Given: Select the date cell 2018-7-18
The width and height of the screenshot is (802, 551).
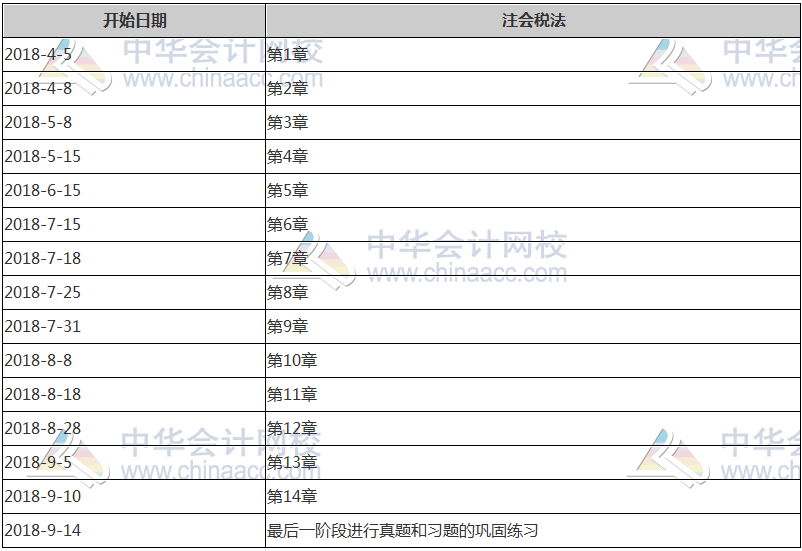Looking at the screenshot, I should point(134,258).
